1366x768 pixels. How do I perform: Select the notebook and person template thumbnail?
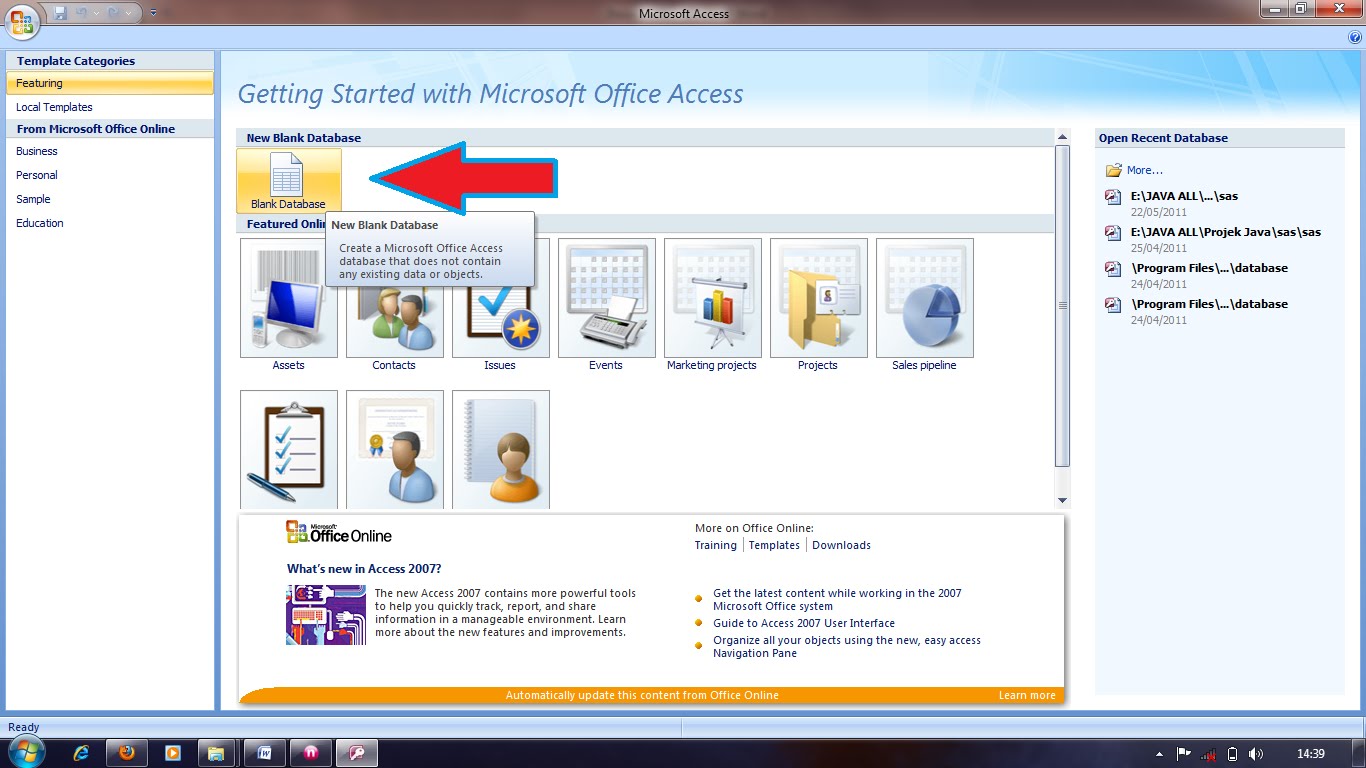(501, 449)
